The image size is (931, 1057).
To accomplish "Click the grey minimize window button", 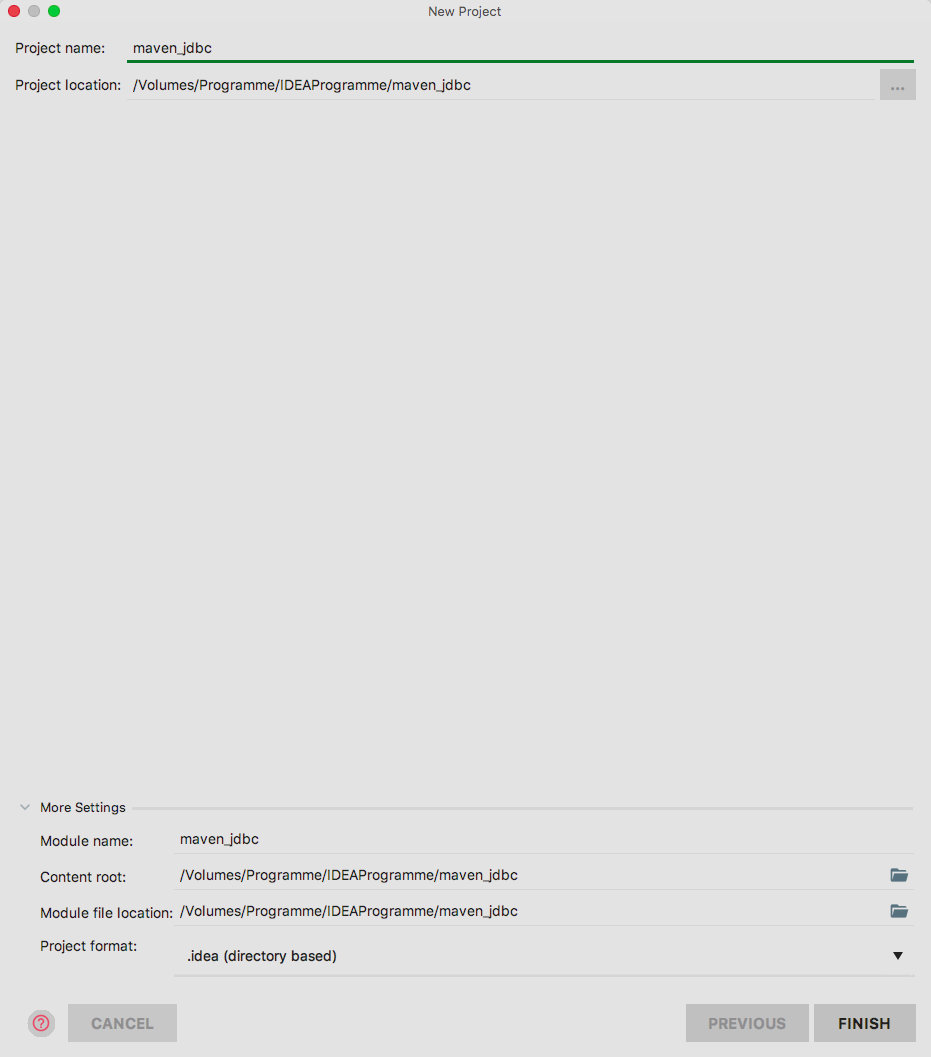I will point(34,11).
